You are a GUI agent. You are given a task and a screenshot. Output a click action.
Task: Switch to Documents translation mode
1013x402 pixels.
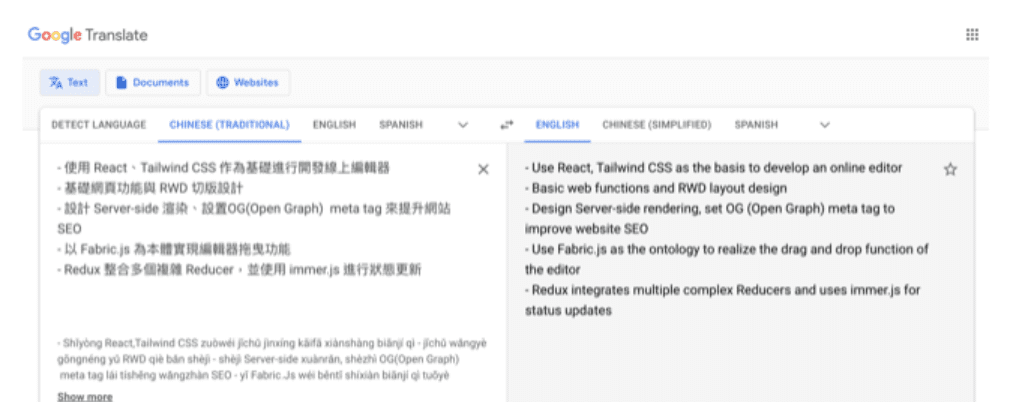[x=153, y=83]
